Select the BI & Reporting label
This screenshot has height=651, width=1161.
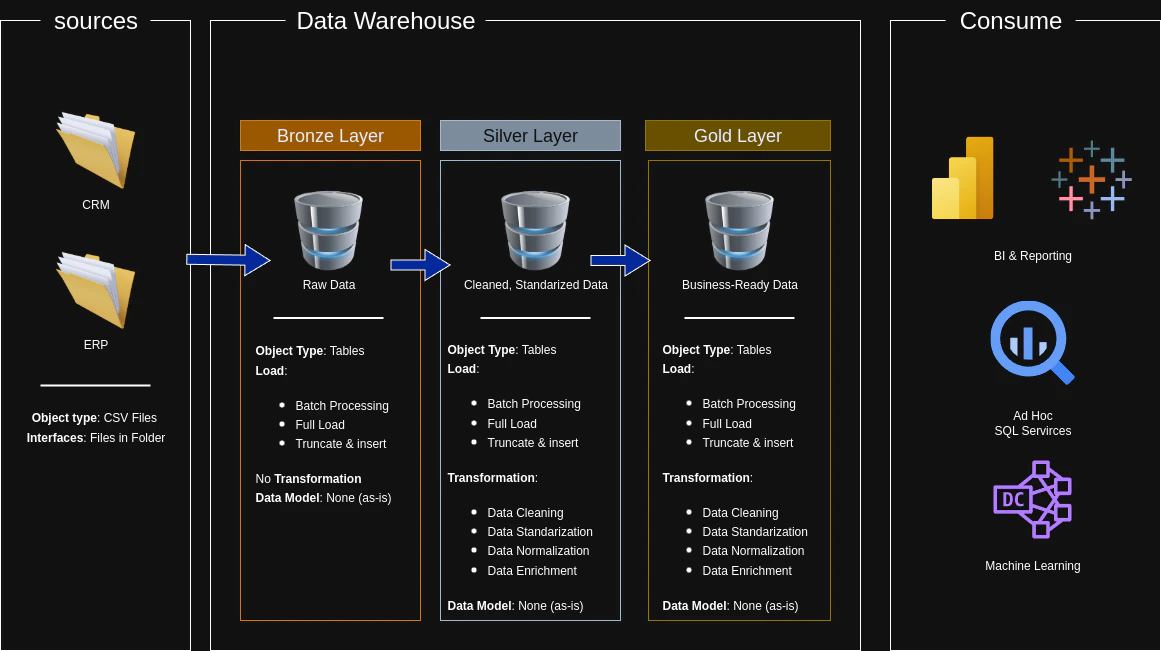[x=1032, y=256]
